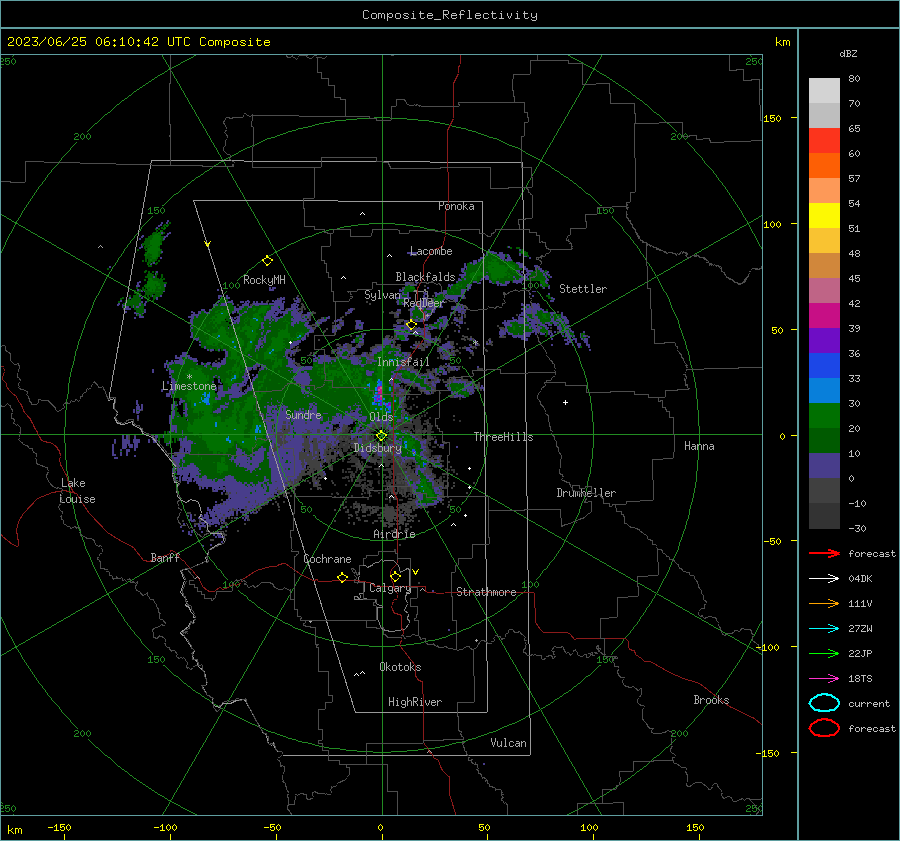Click the Olds city label
Screen dimensions: 900x841
pyautogui.click(x=381, y=417)
